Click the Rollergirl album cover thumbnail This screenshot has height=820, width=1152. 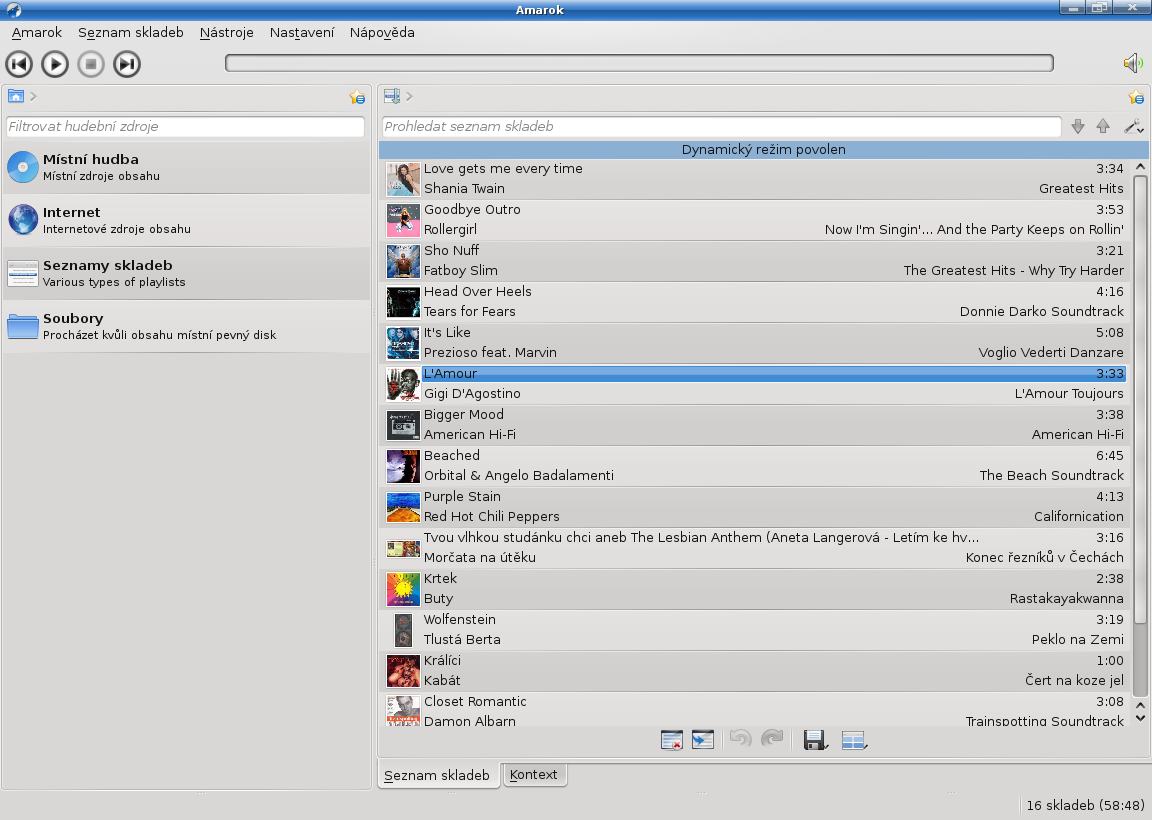(403, 220)
